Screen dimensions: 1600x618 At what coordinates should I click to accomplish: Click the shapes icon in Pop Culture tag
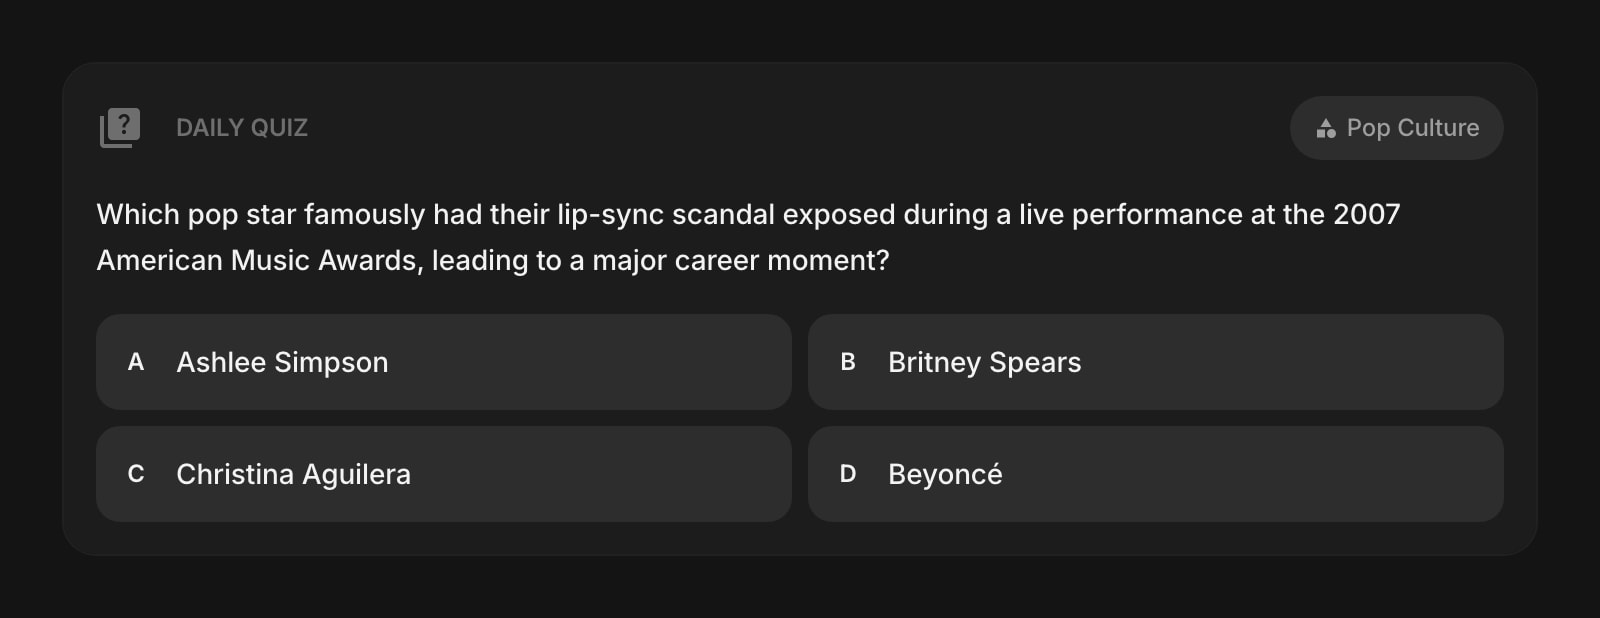point(1326,128)
